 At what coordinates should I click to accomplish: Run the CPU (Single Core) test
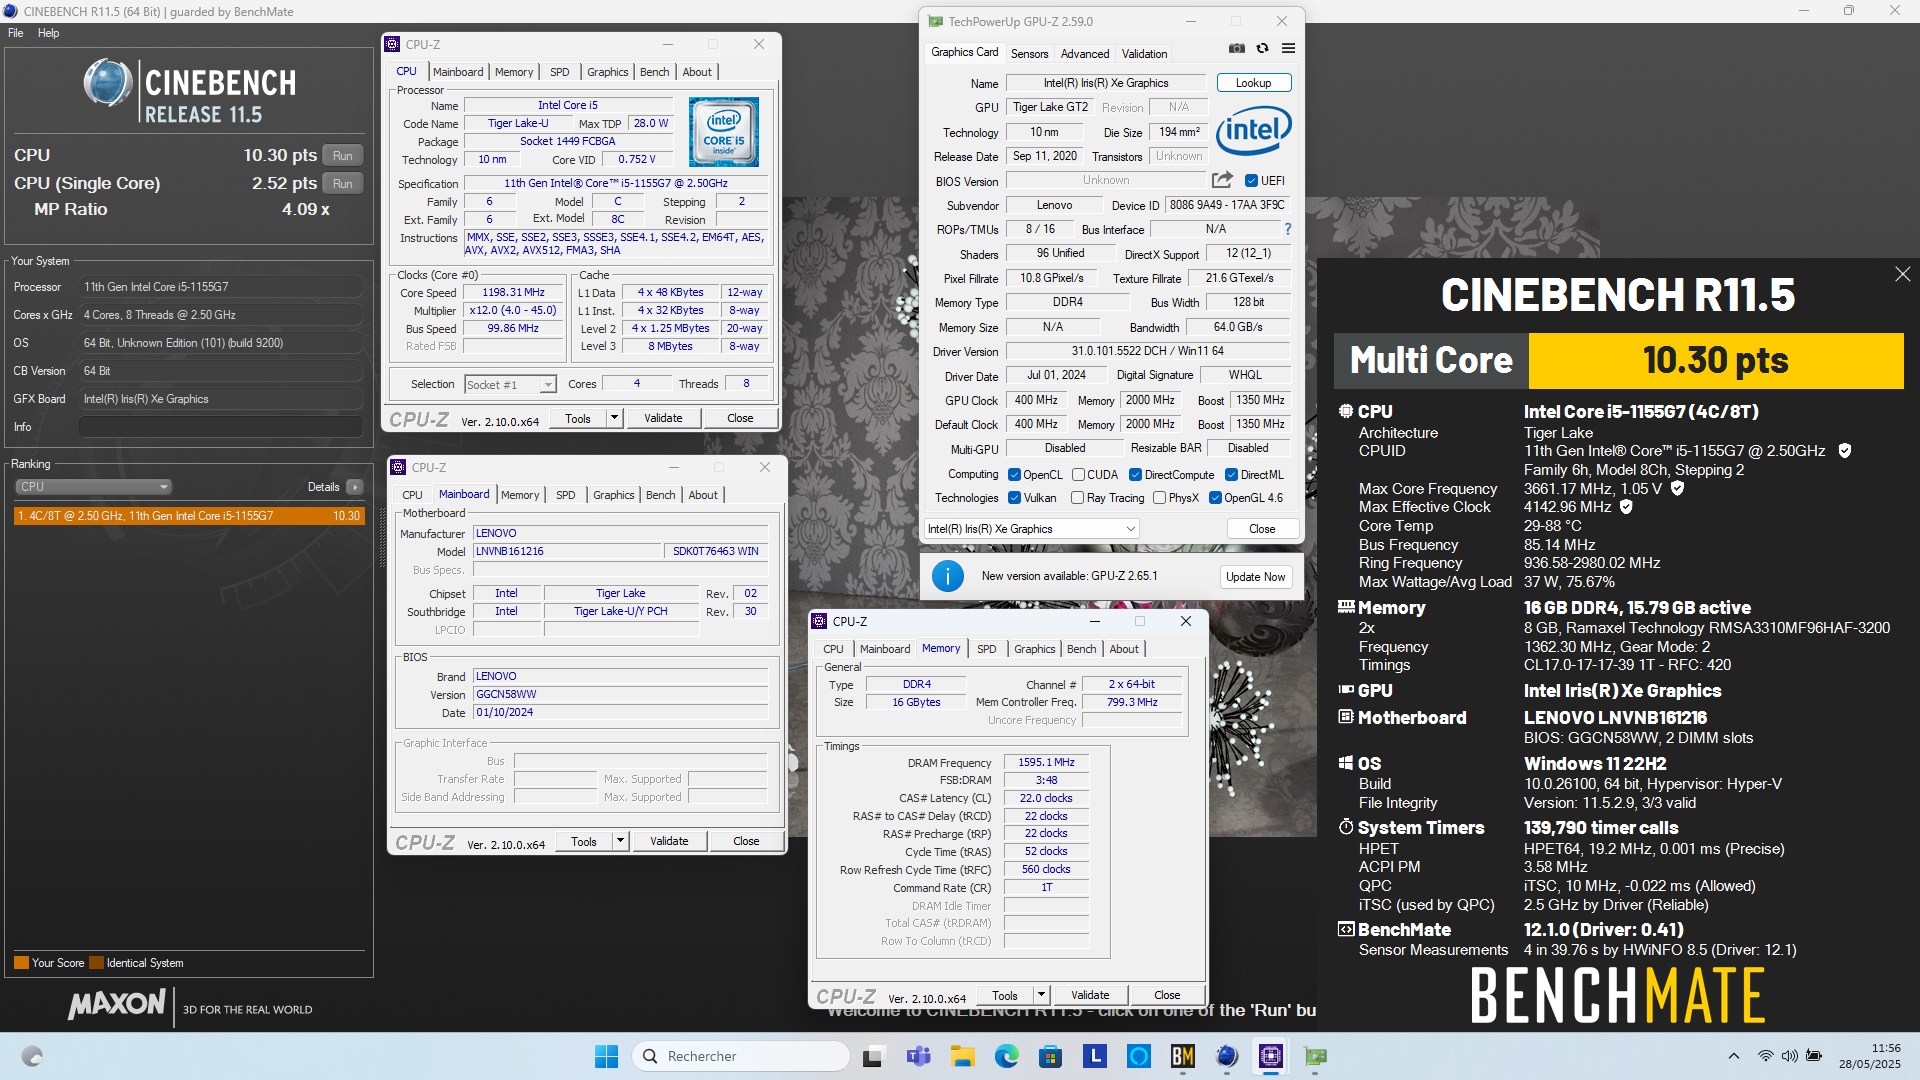342,184
